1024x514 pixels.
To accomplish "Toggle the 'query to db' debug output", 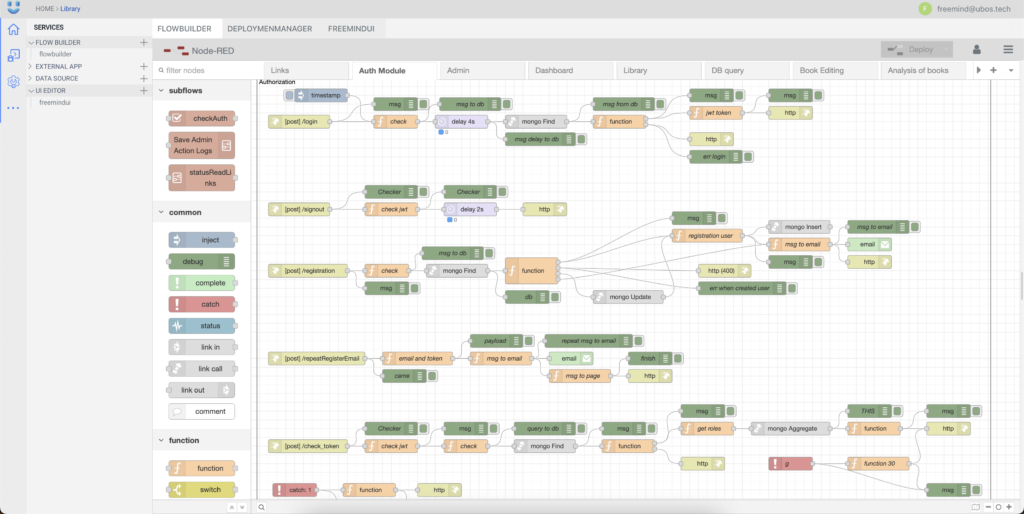I will (x=583, y=428).
